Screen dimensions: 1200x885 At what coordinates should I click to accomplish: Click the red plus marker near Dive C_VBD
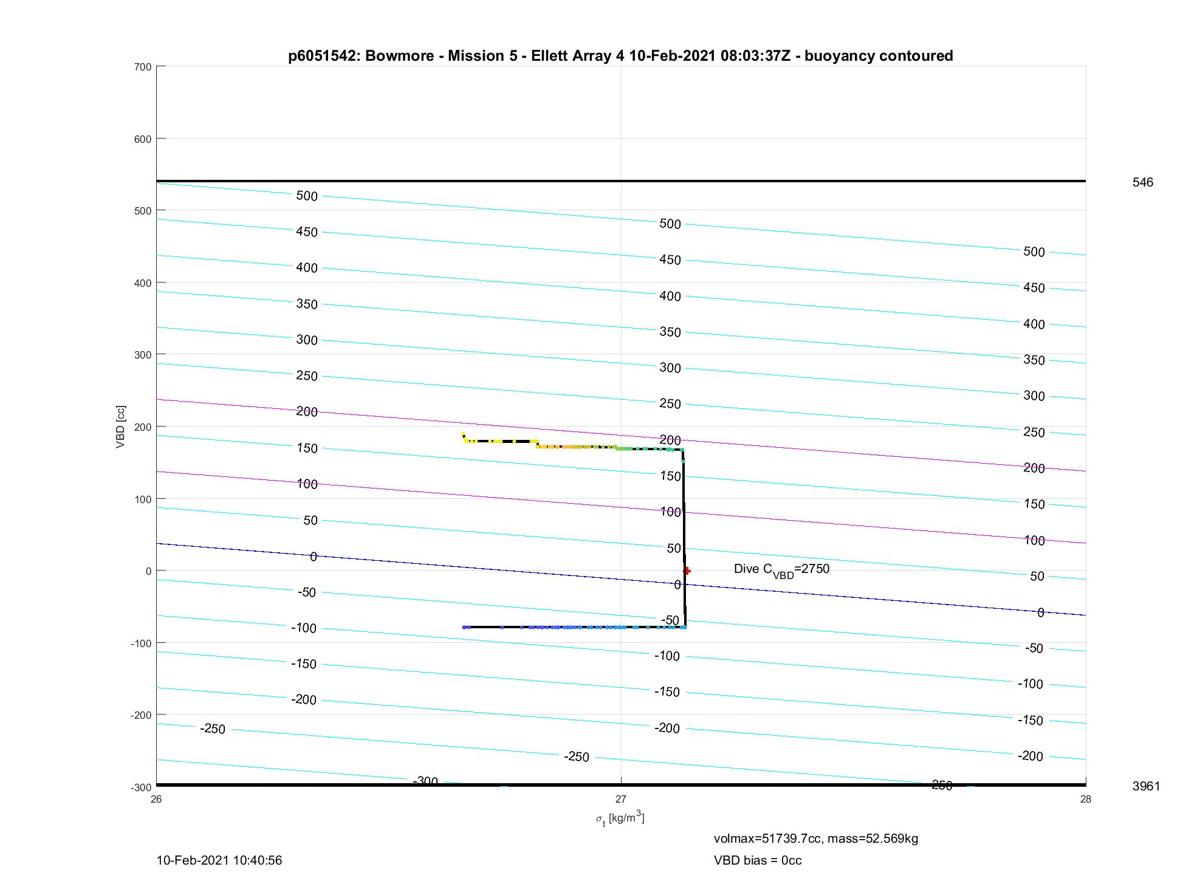[x=687, y=571]
